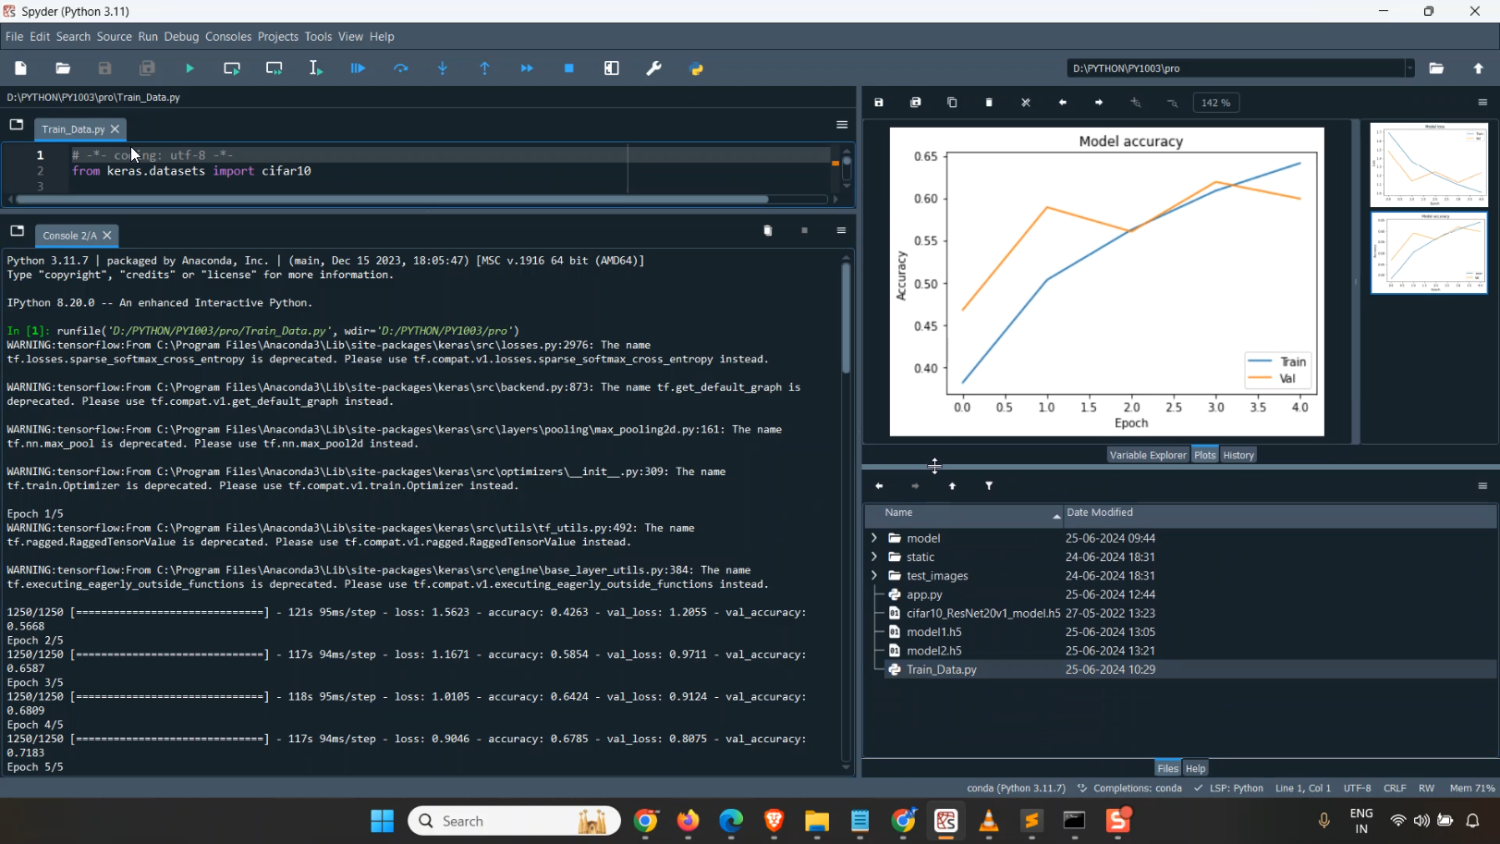The width and height of the screenshot is (1500, 844).
Task: Go to the next plot arrow
Action: (1099, 103)
